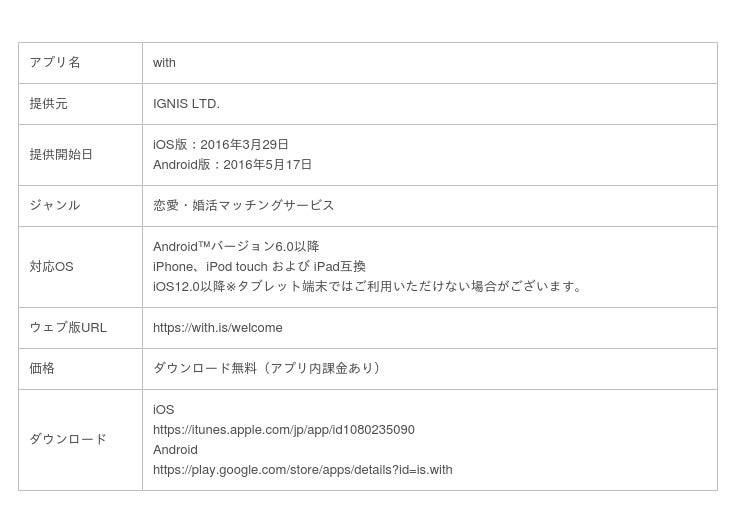Open the itunes.apple.com app download link
Image resolution: width=740 pixels, height=531 pixels.
(283, 430)
